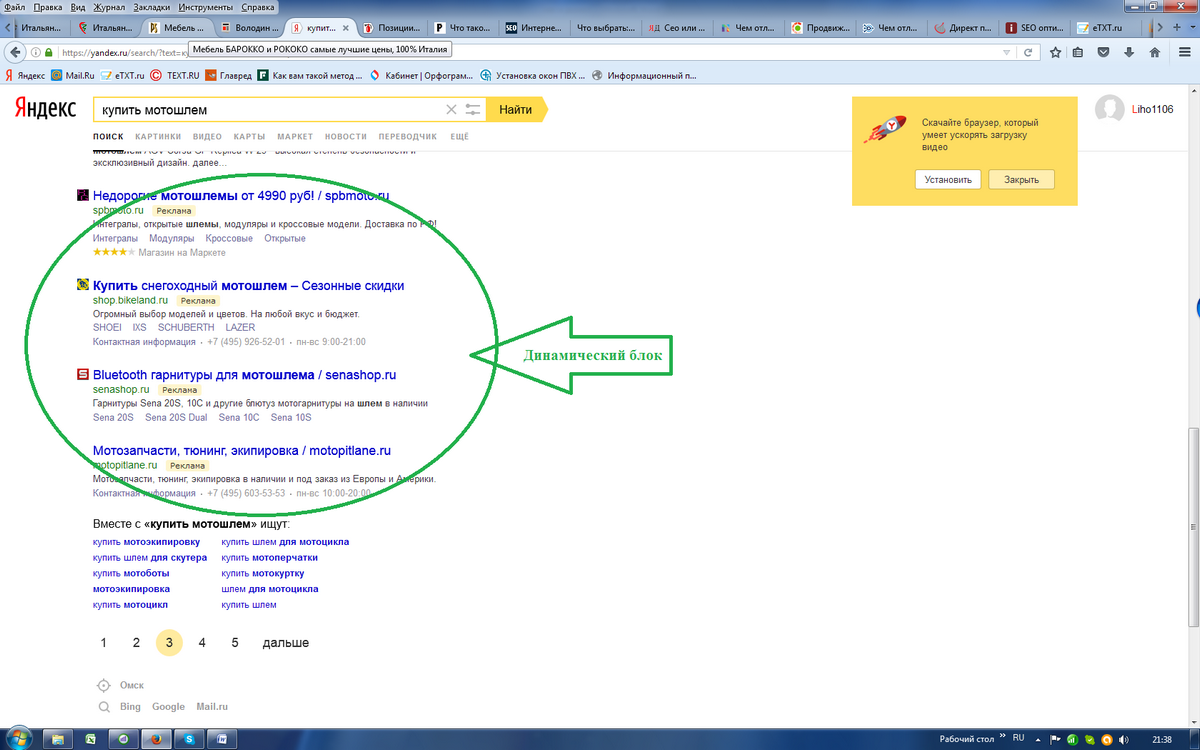Open the Закладки menu

tap(151, 6)
